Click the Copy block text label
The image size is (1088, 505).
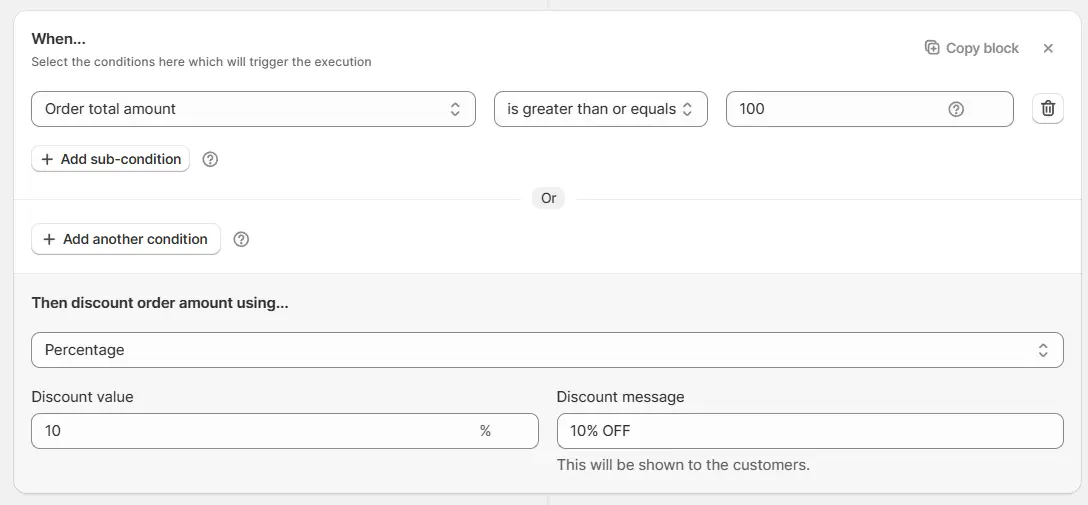click(982, 48)
